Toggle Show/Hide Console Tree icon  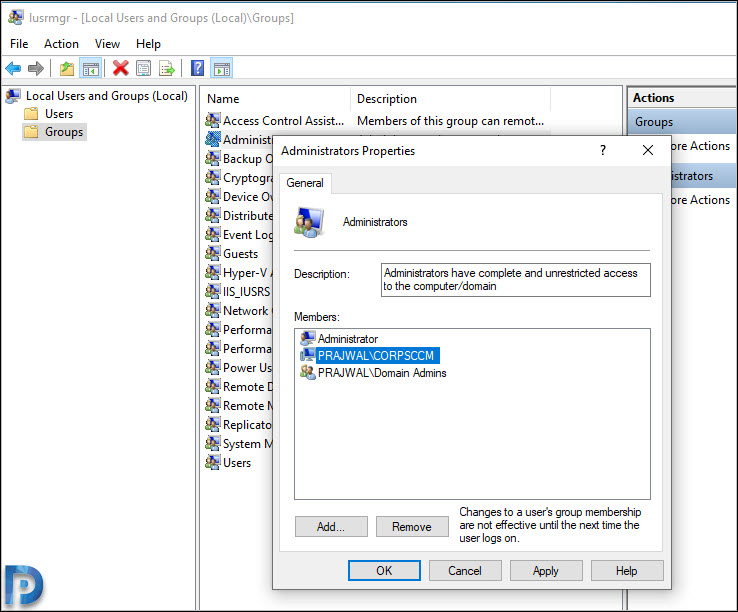[x=91, y=69]
